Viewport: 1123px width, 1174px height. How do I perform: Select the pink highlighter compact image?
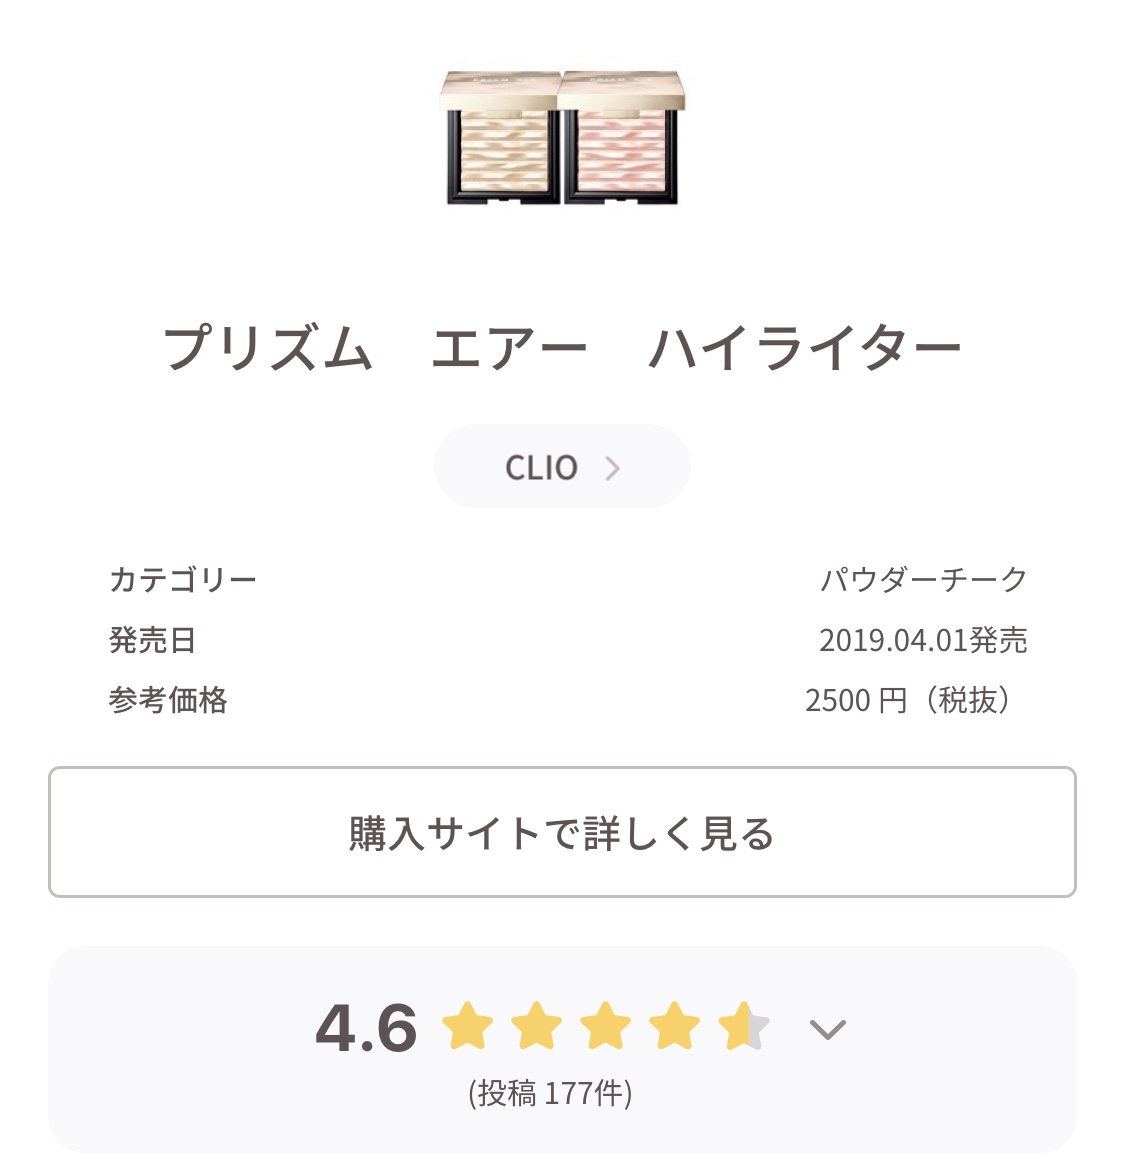pos(623,138)
